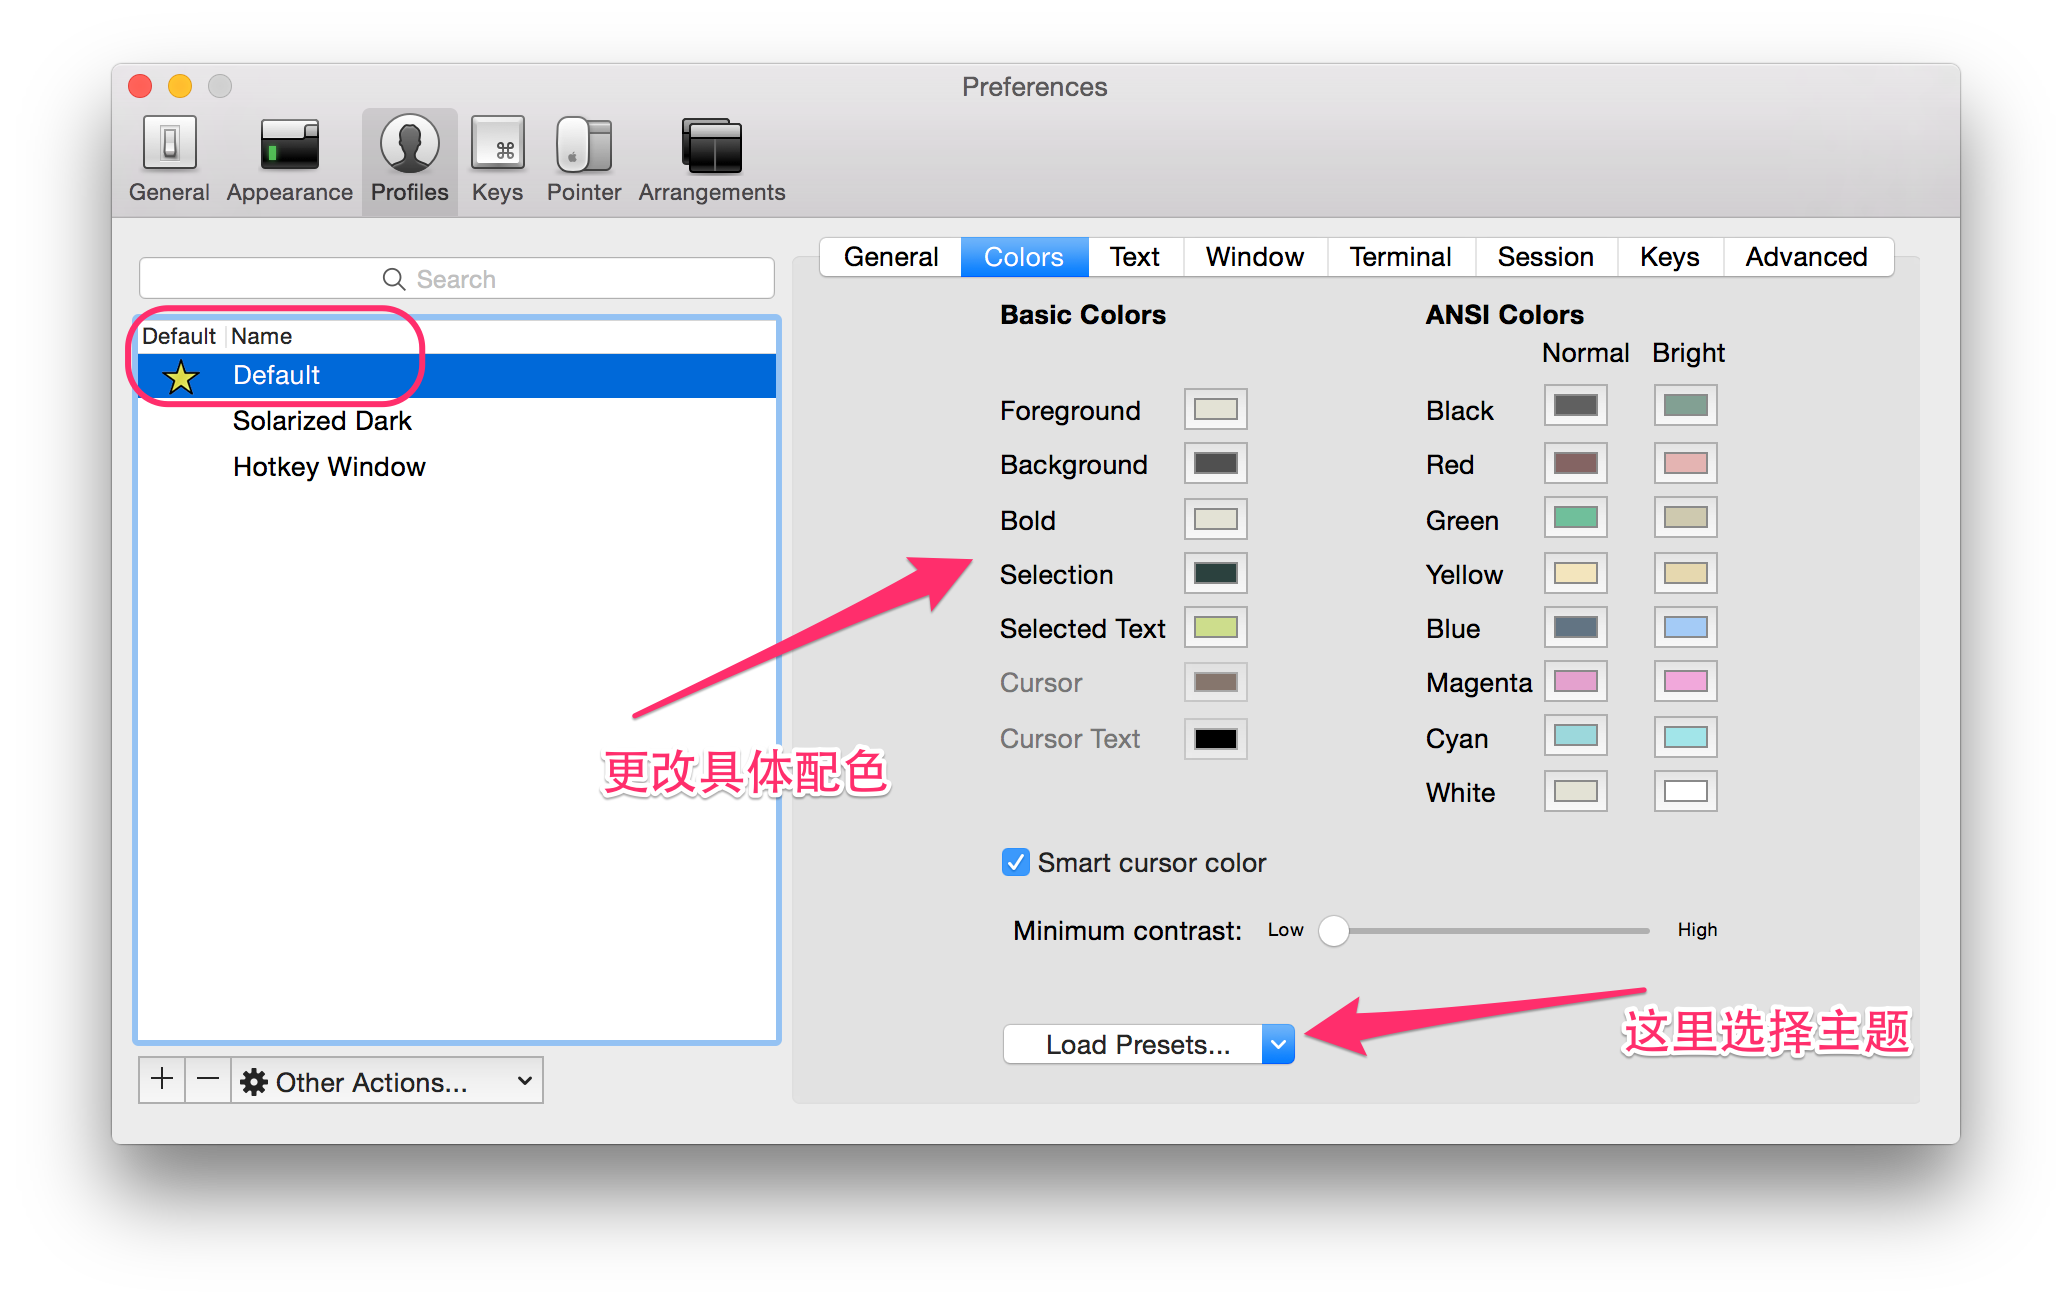Click the remove profile minus button
2072x1304 pixels.
tap(207, 1080)
